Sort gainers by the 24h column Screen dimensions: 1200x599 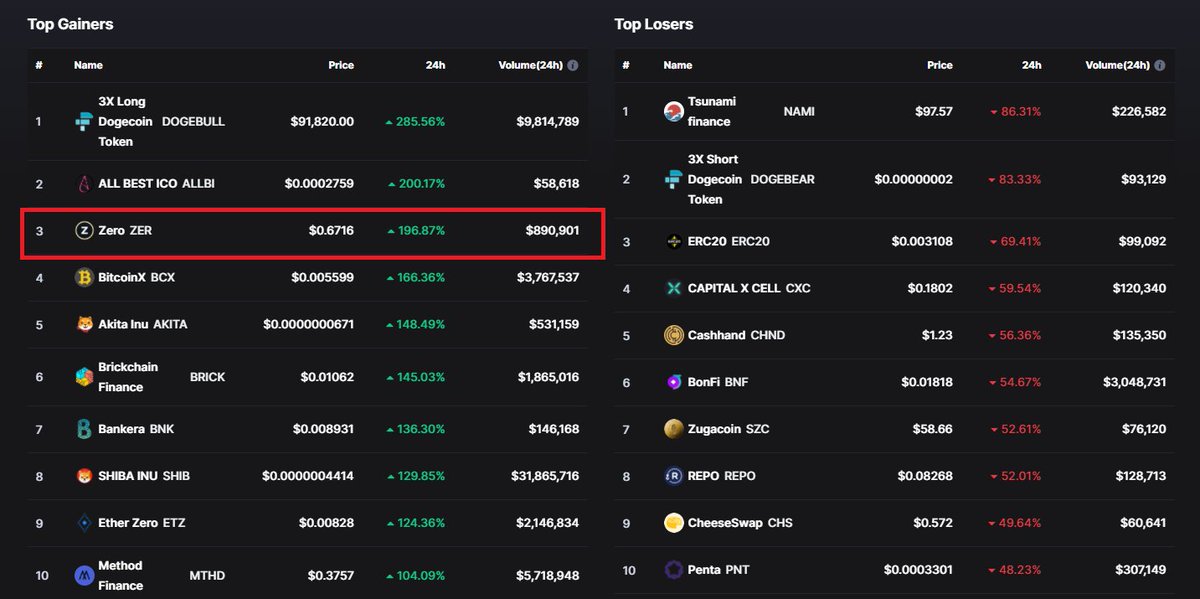pyautogui.click(x=434, y=65)
